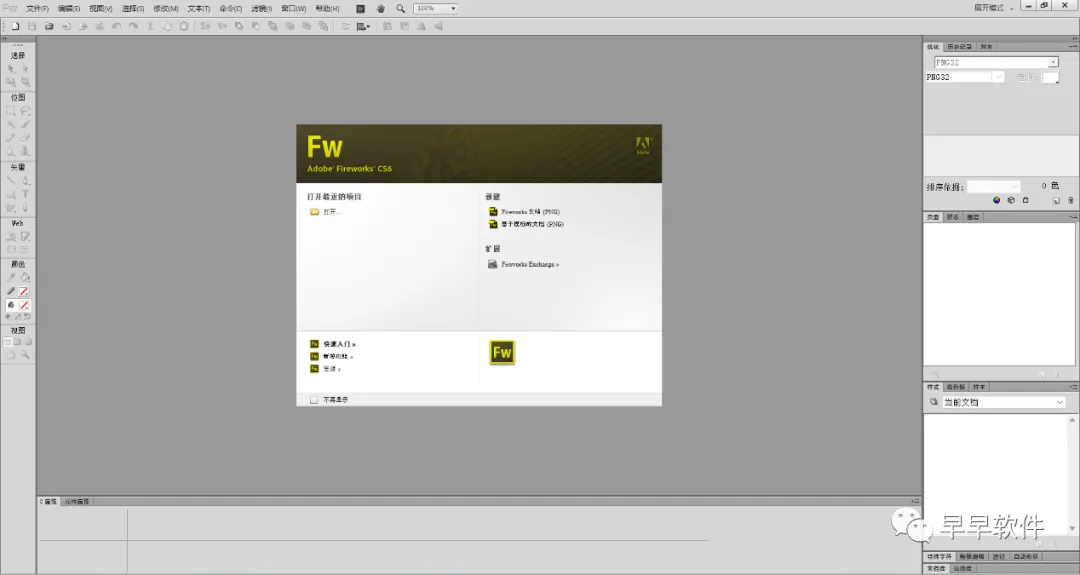Screen dimensions: 1080x575
Task: Switch to the 路径 tab
Action: pos(999,556)
